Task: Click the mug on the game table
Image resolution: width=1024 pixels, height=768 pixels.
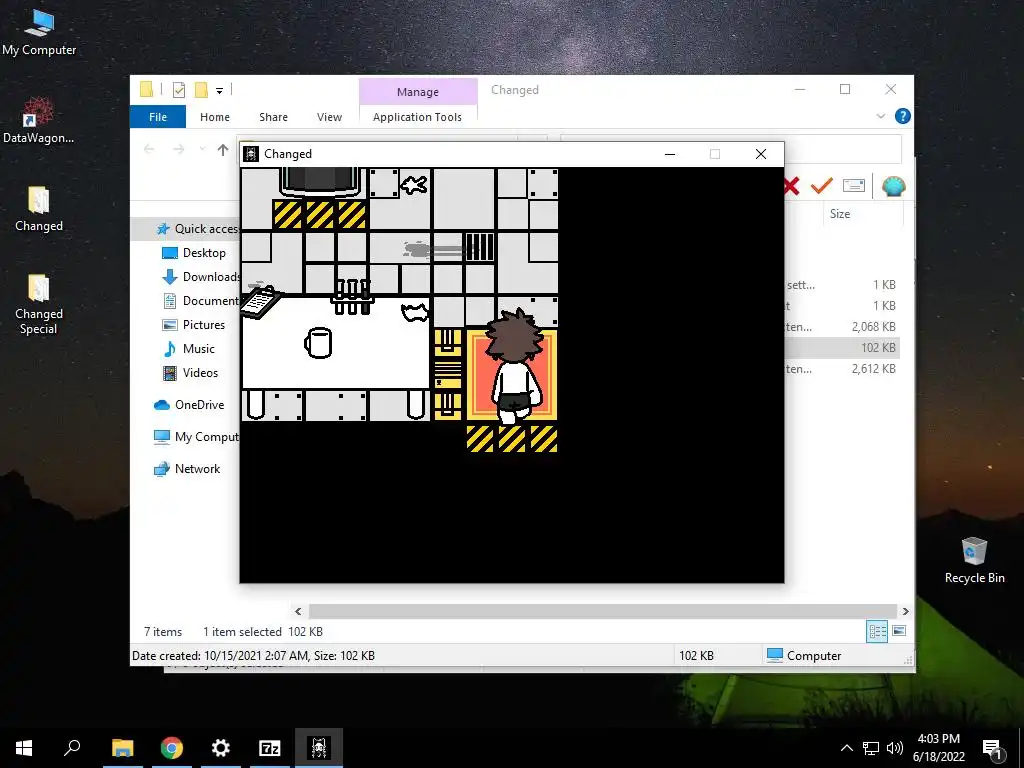Action: 318,343
